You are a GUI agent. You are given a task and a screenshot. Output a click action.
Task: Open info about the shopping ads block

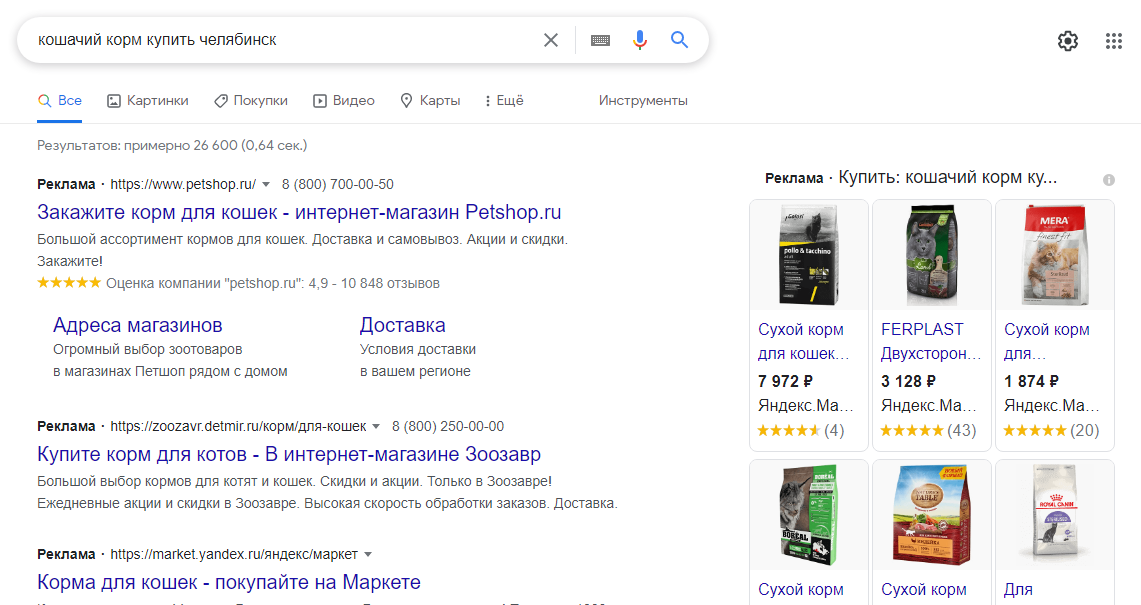[x=1108, y=180]
